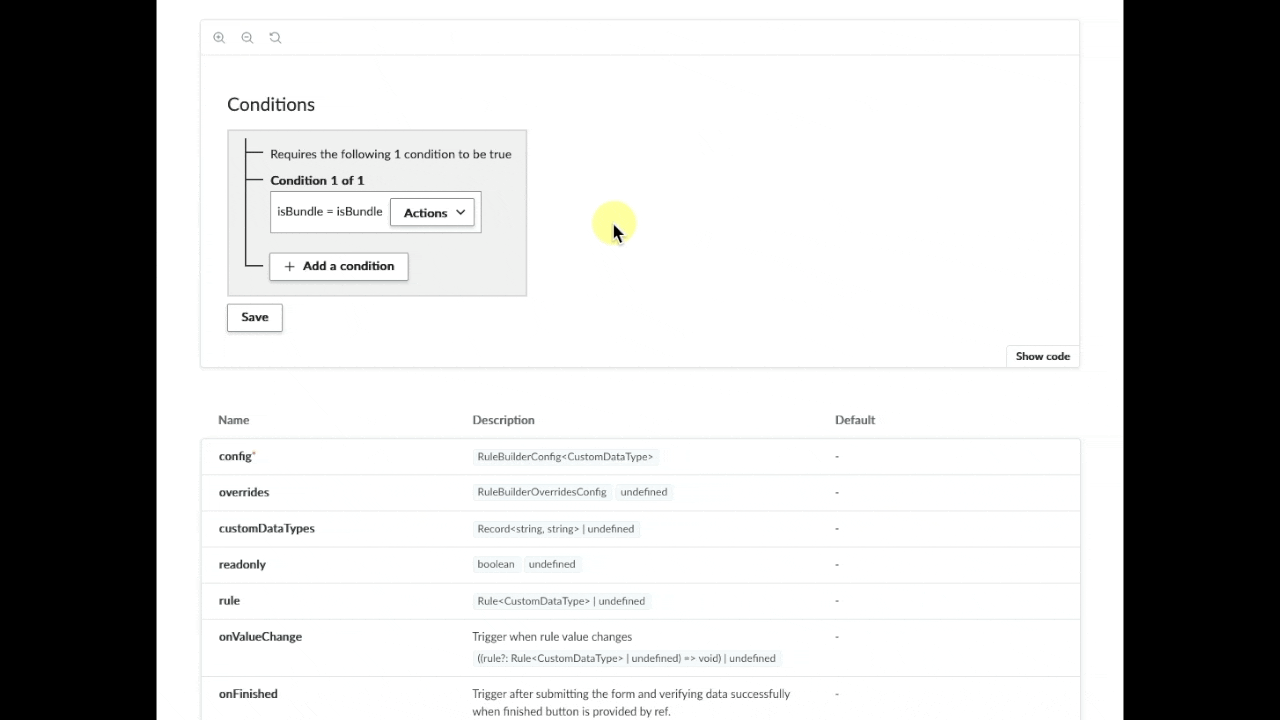The height and width of the screenshot is (720, 1280).
Task: Click the Condition 1 of 1 heading
Action: [x=317, y=181]
